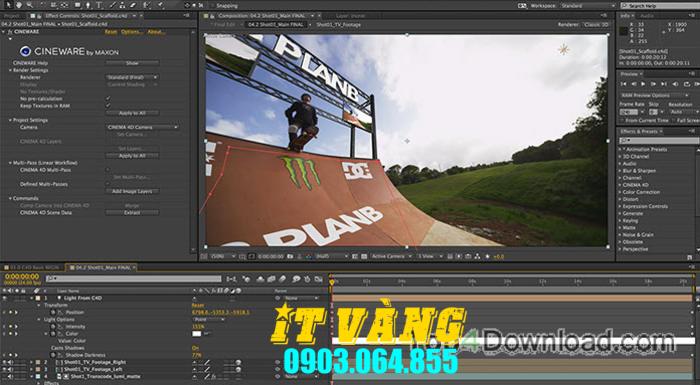This screenshot has width=700, height=385.
Task: Toggle Snapping checkbox in toolbar
Action: (213, 6)
